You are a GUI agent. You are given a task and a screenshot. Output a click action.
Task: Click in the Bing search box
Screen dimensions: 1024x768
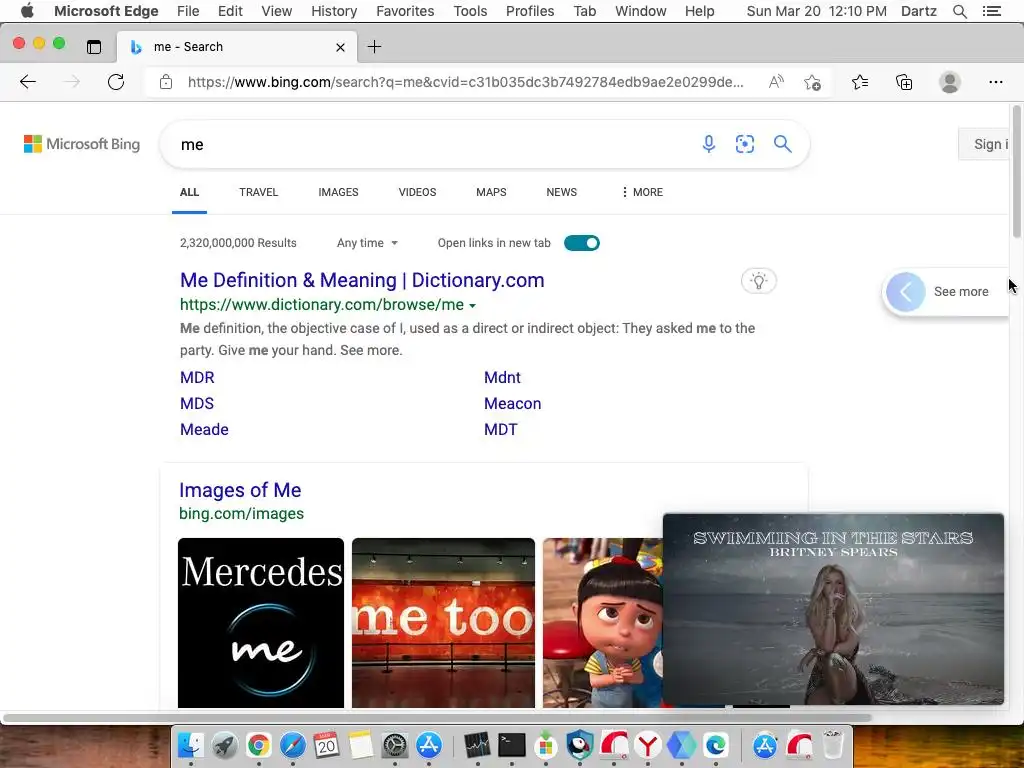click(431, 144)
